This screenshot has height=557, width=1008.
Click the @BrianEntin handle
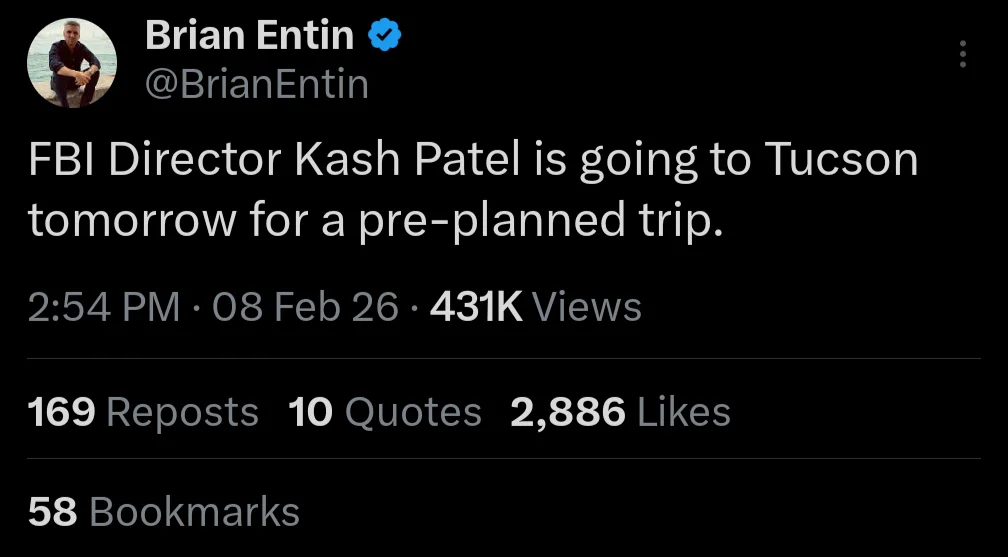257,84
